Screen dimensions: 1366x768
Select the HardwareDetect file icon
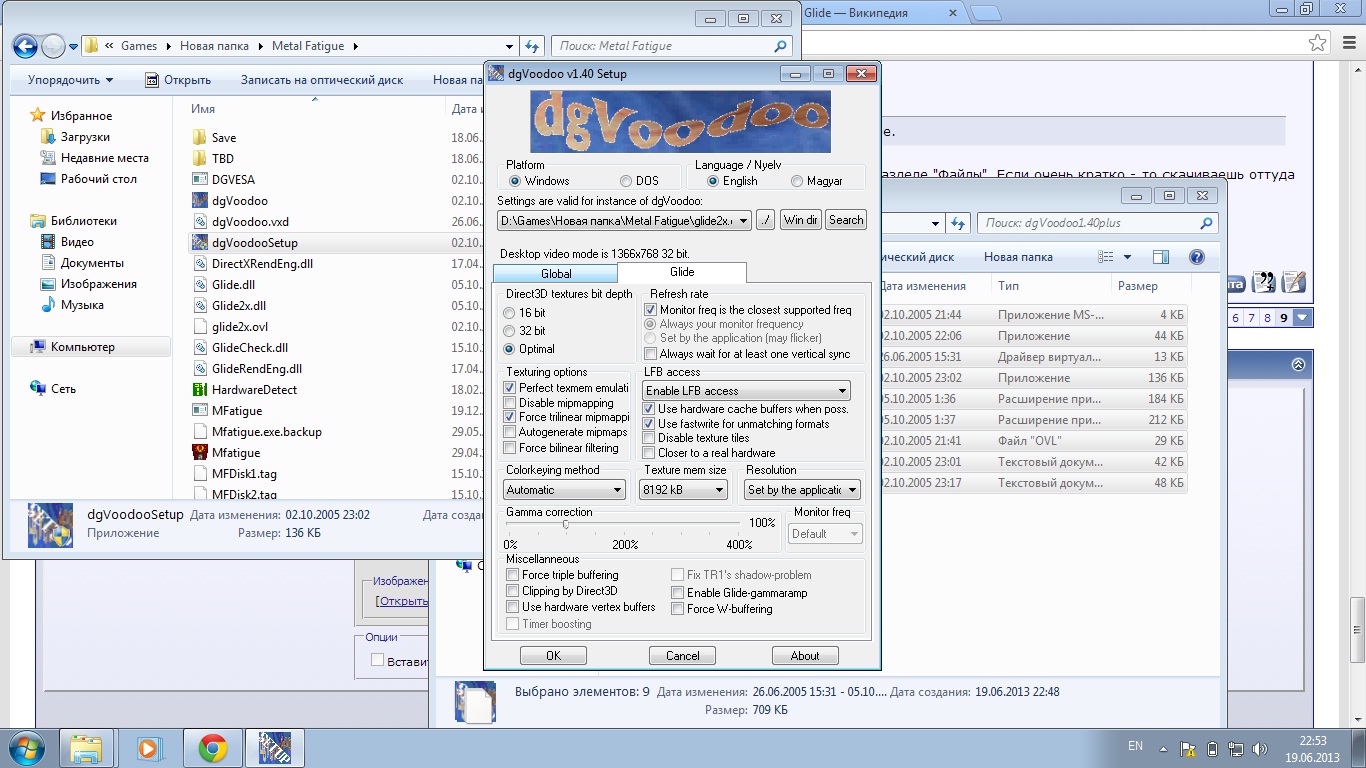[x=198, y=390]
